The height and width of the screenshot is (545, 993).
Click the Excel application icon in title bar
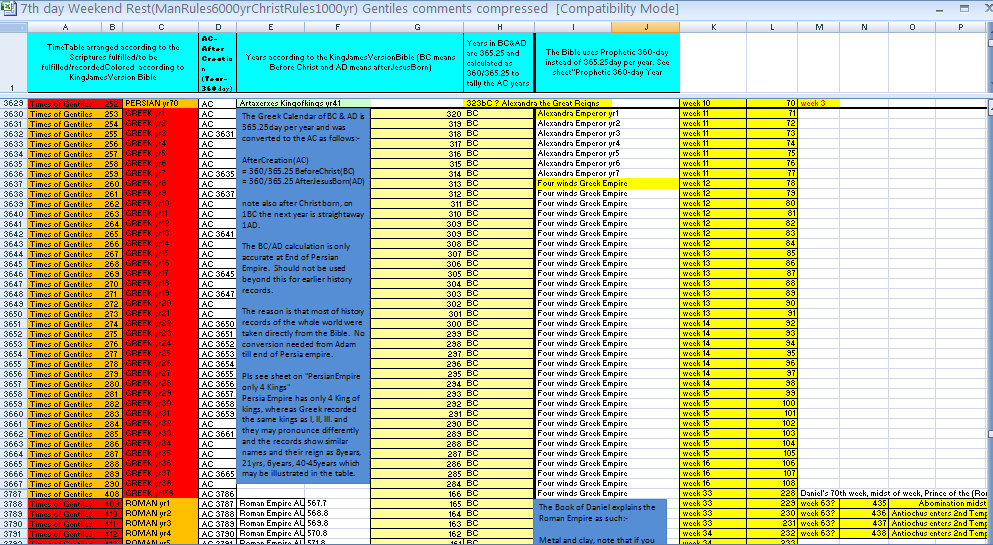pyautogui.click(x=8, y=8)
